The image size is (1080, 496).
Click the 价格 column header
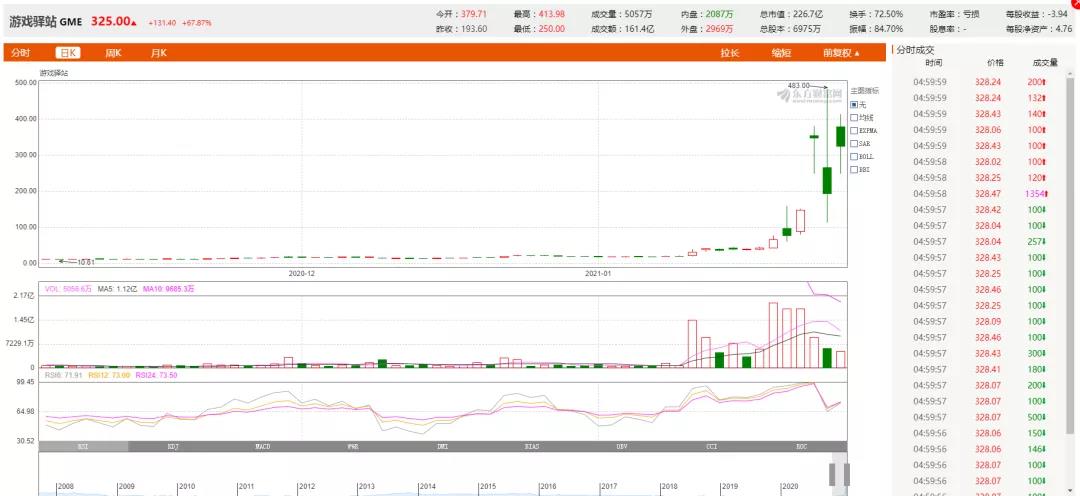995,63
